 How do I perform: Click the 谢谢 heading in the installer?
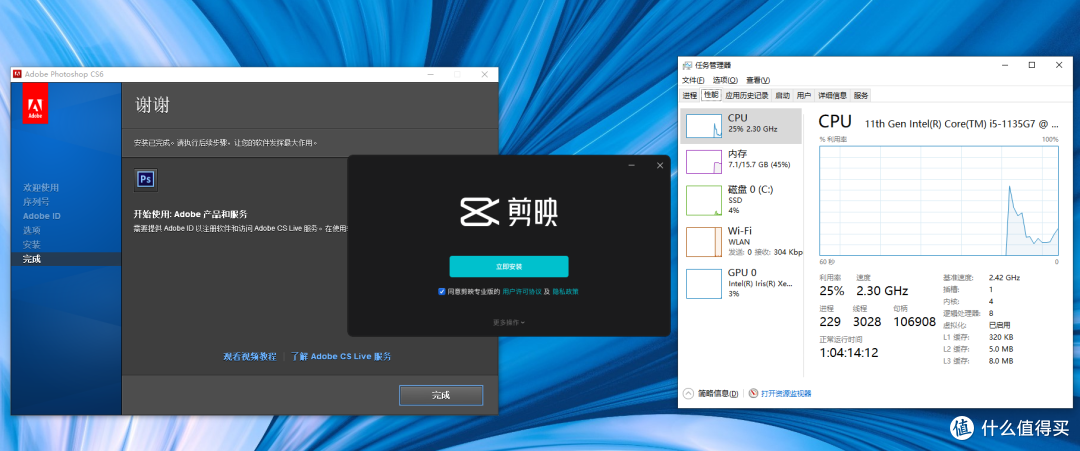tap(152, 105)
